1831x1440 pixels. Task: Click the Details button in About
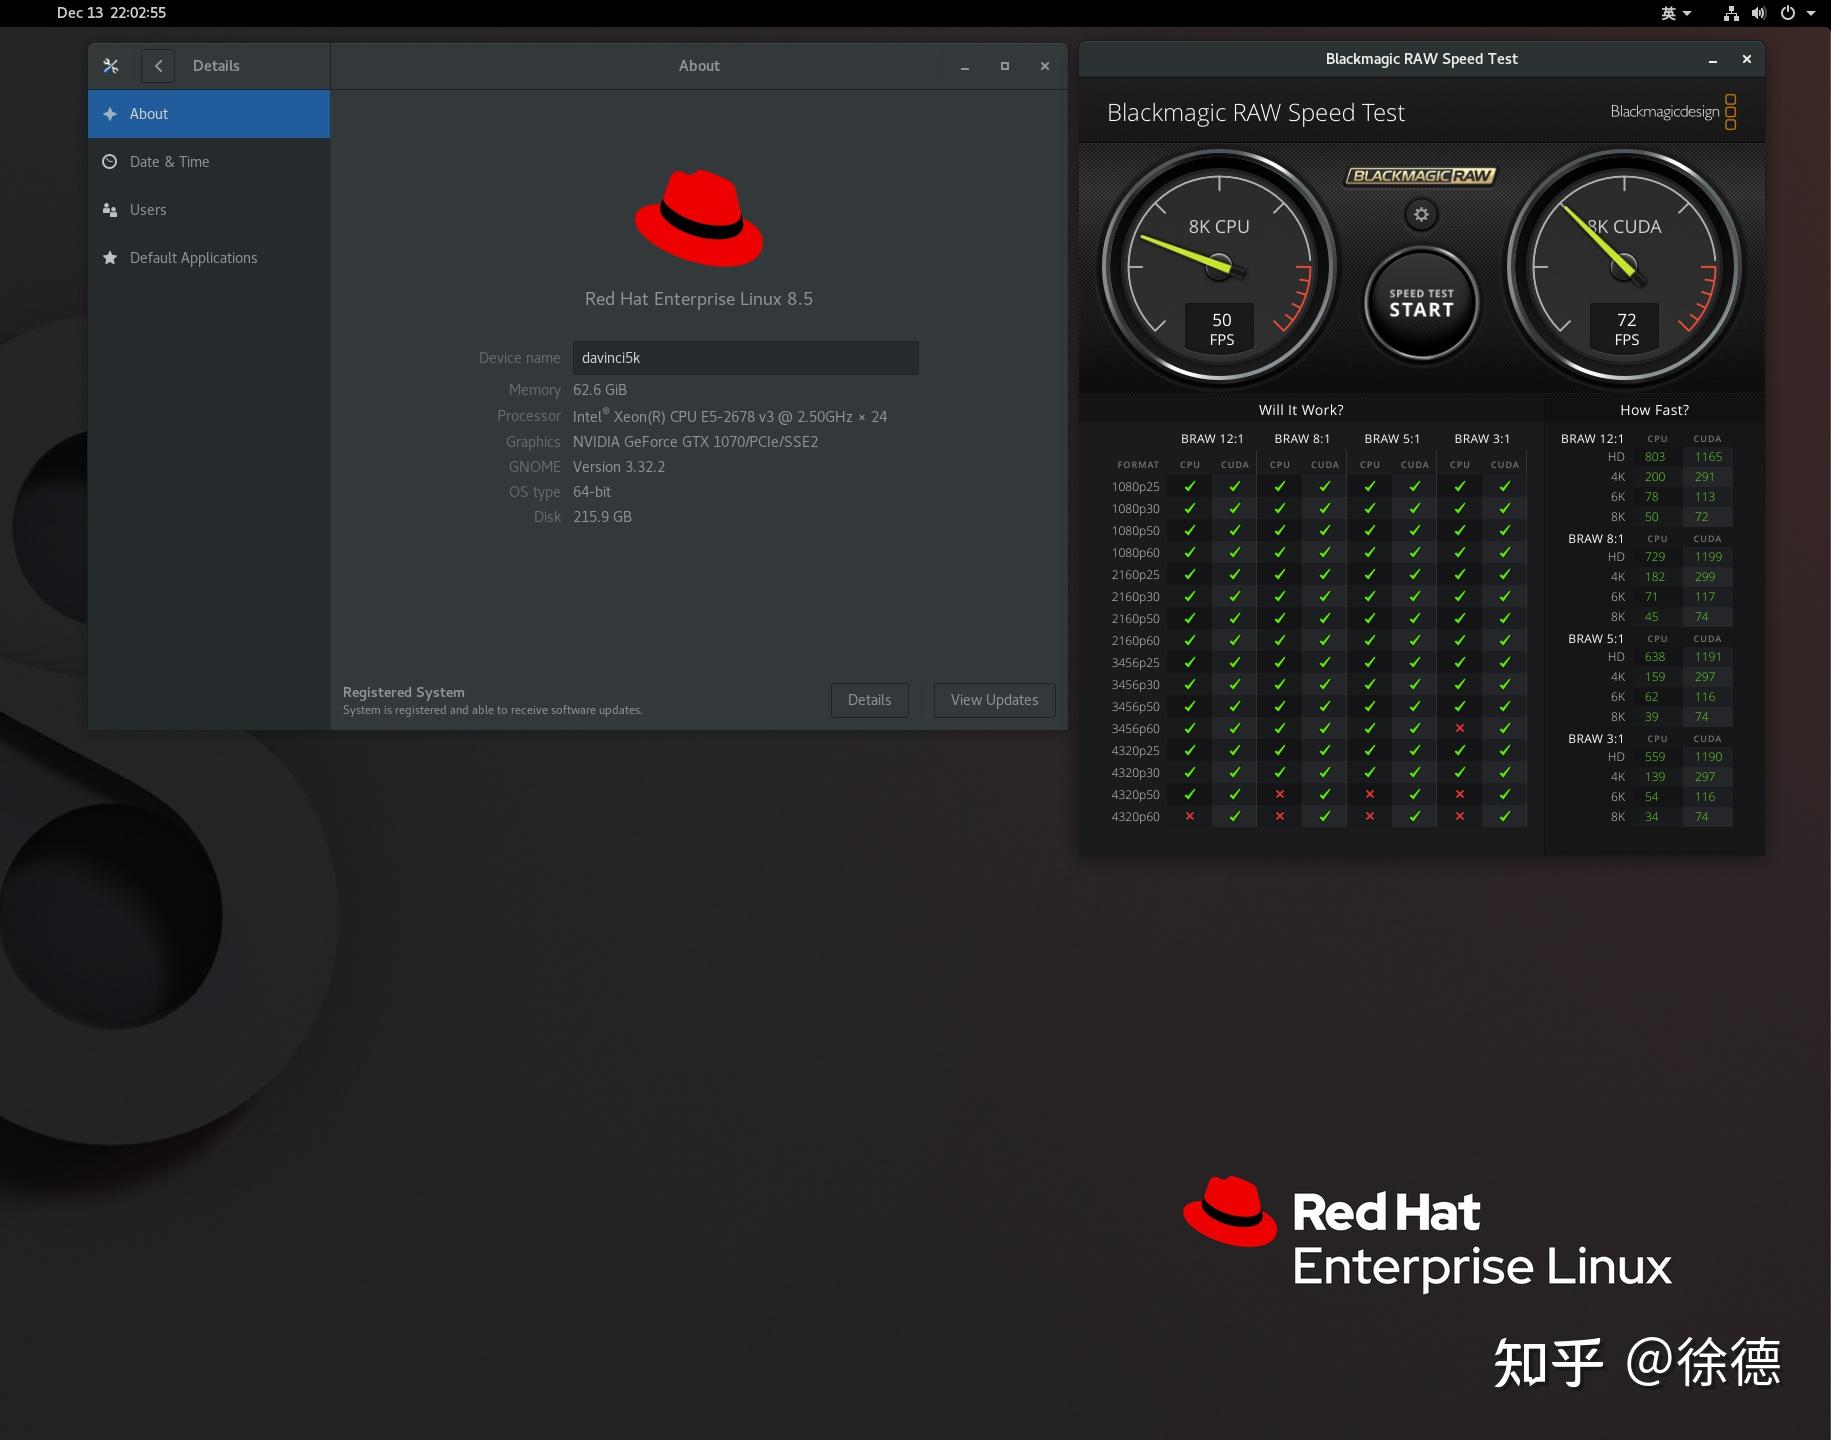pyautogui.click(x=869, y=700)
